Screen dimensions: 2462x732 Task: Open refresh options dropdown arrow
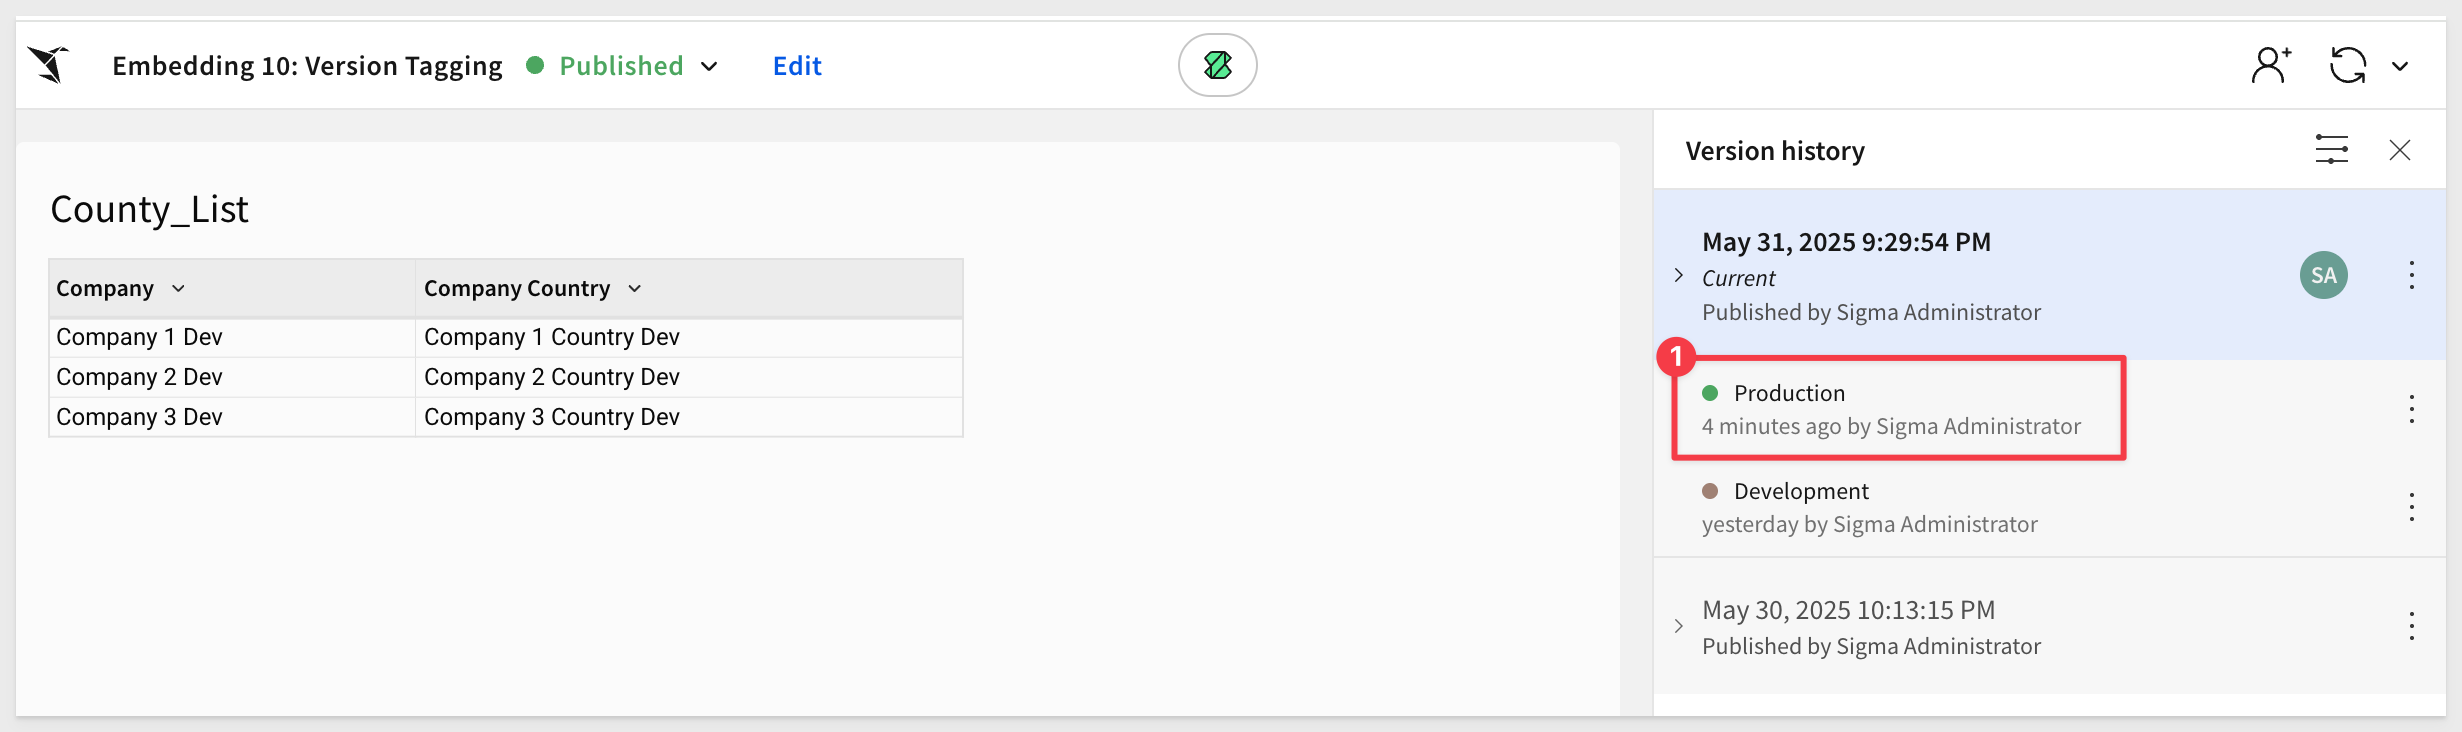[x=2399, y=67]
